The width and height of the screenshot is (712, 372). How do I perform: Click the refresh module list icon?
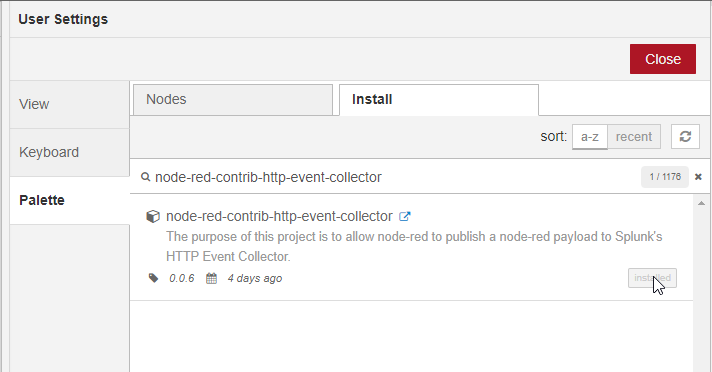[x=685, y=137]
